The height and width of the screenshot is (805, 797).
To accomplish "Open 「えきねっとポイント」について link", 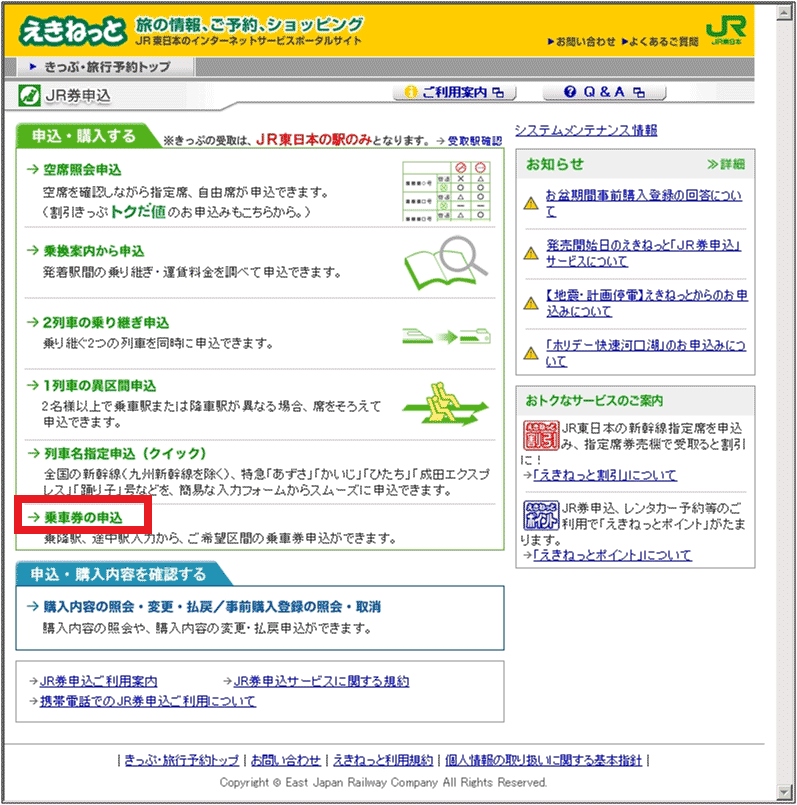I will tap(612, 555).
